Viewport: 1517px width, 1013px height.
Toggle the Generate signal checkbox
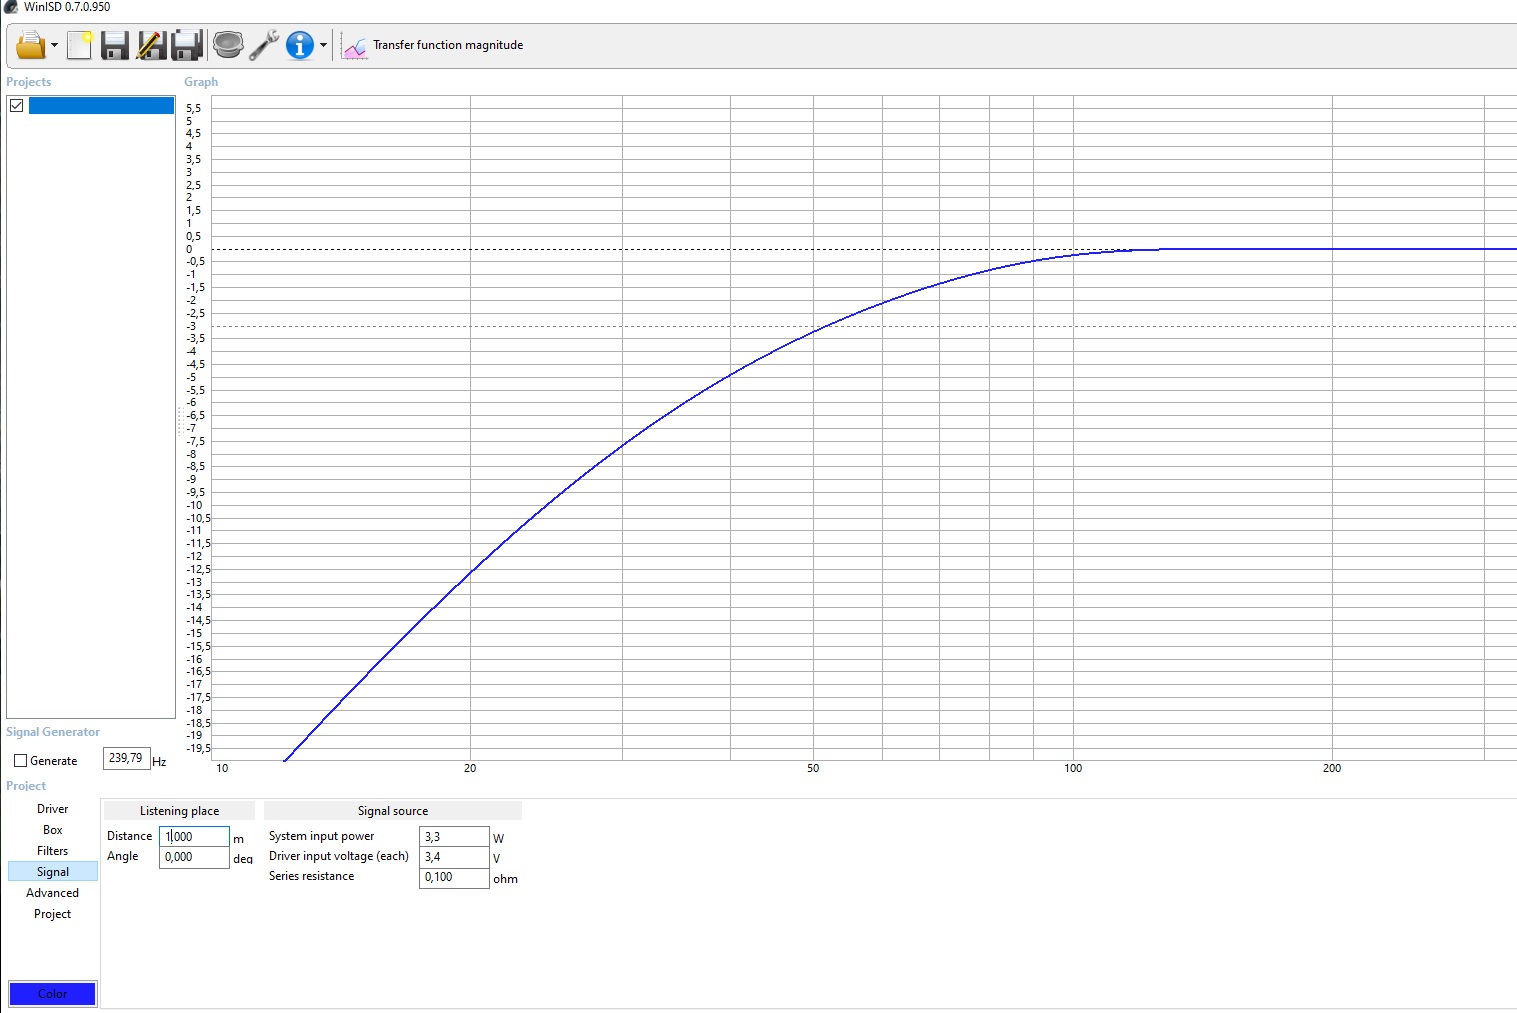(x=21, y=761)
